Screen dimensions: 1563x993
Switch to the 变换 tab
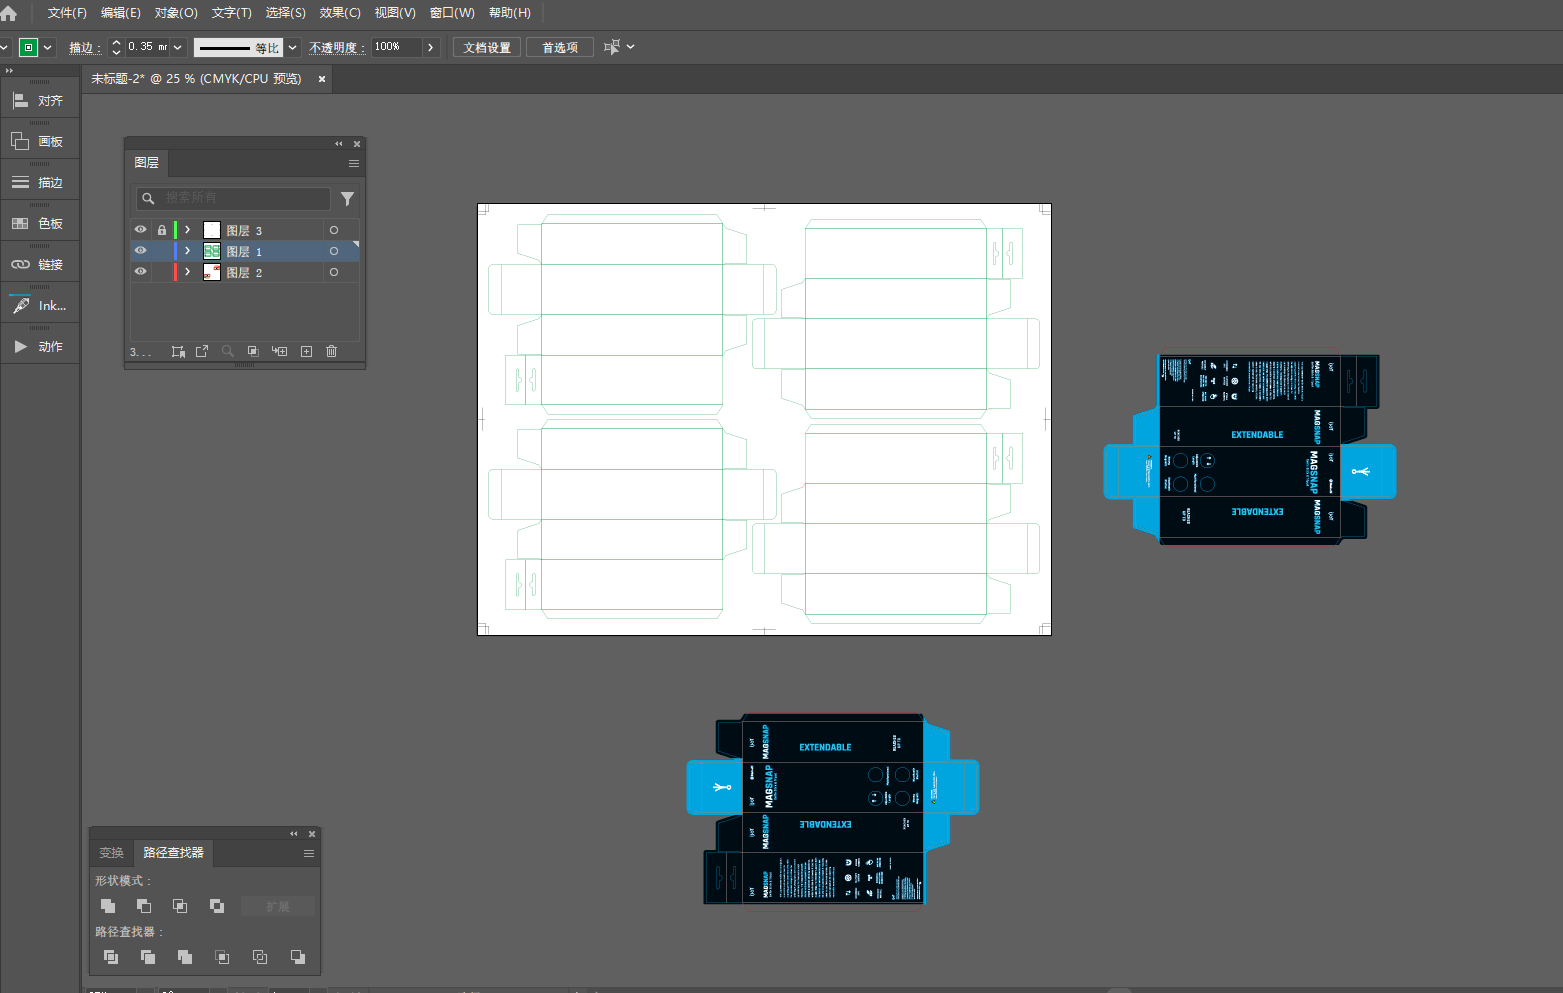112,853
